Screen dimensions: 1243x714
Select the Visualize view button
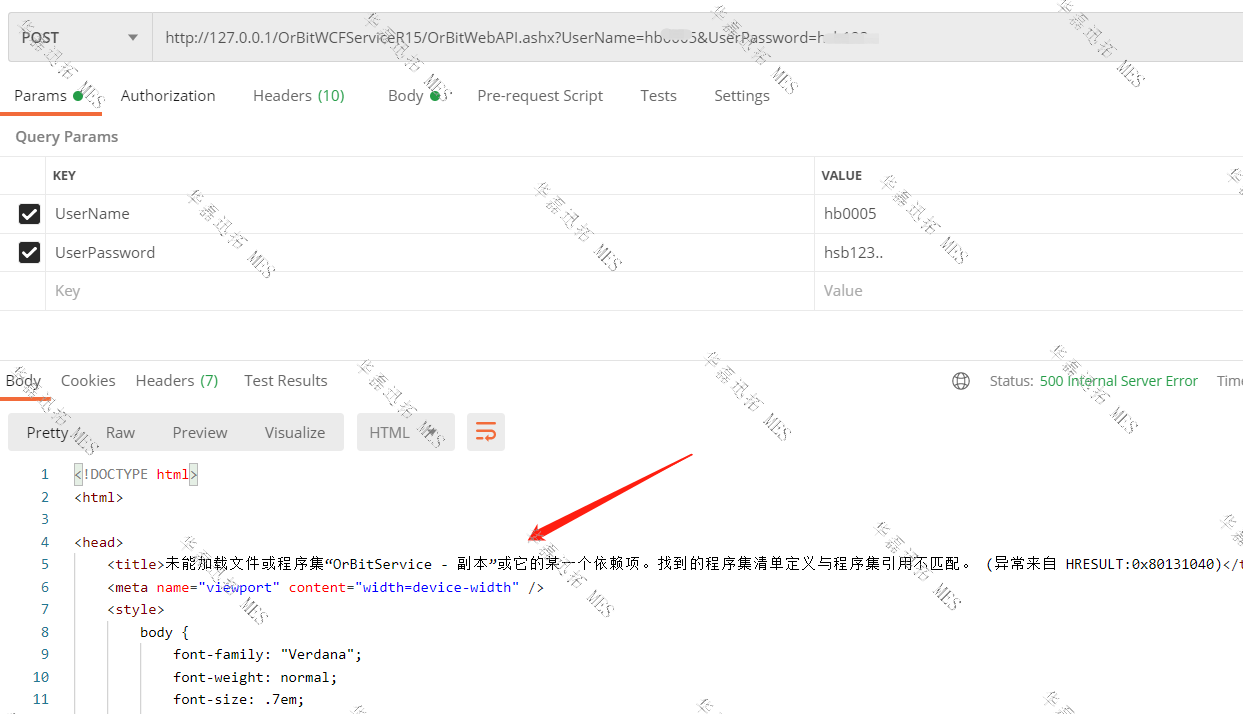295,432
